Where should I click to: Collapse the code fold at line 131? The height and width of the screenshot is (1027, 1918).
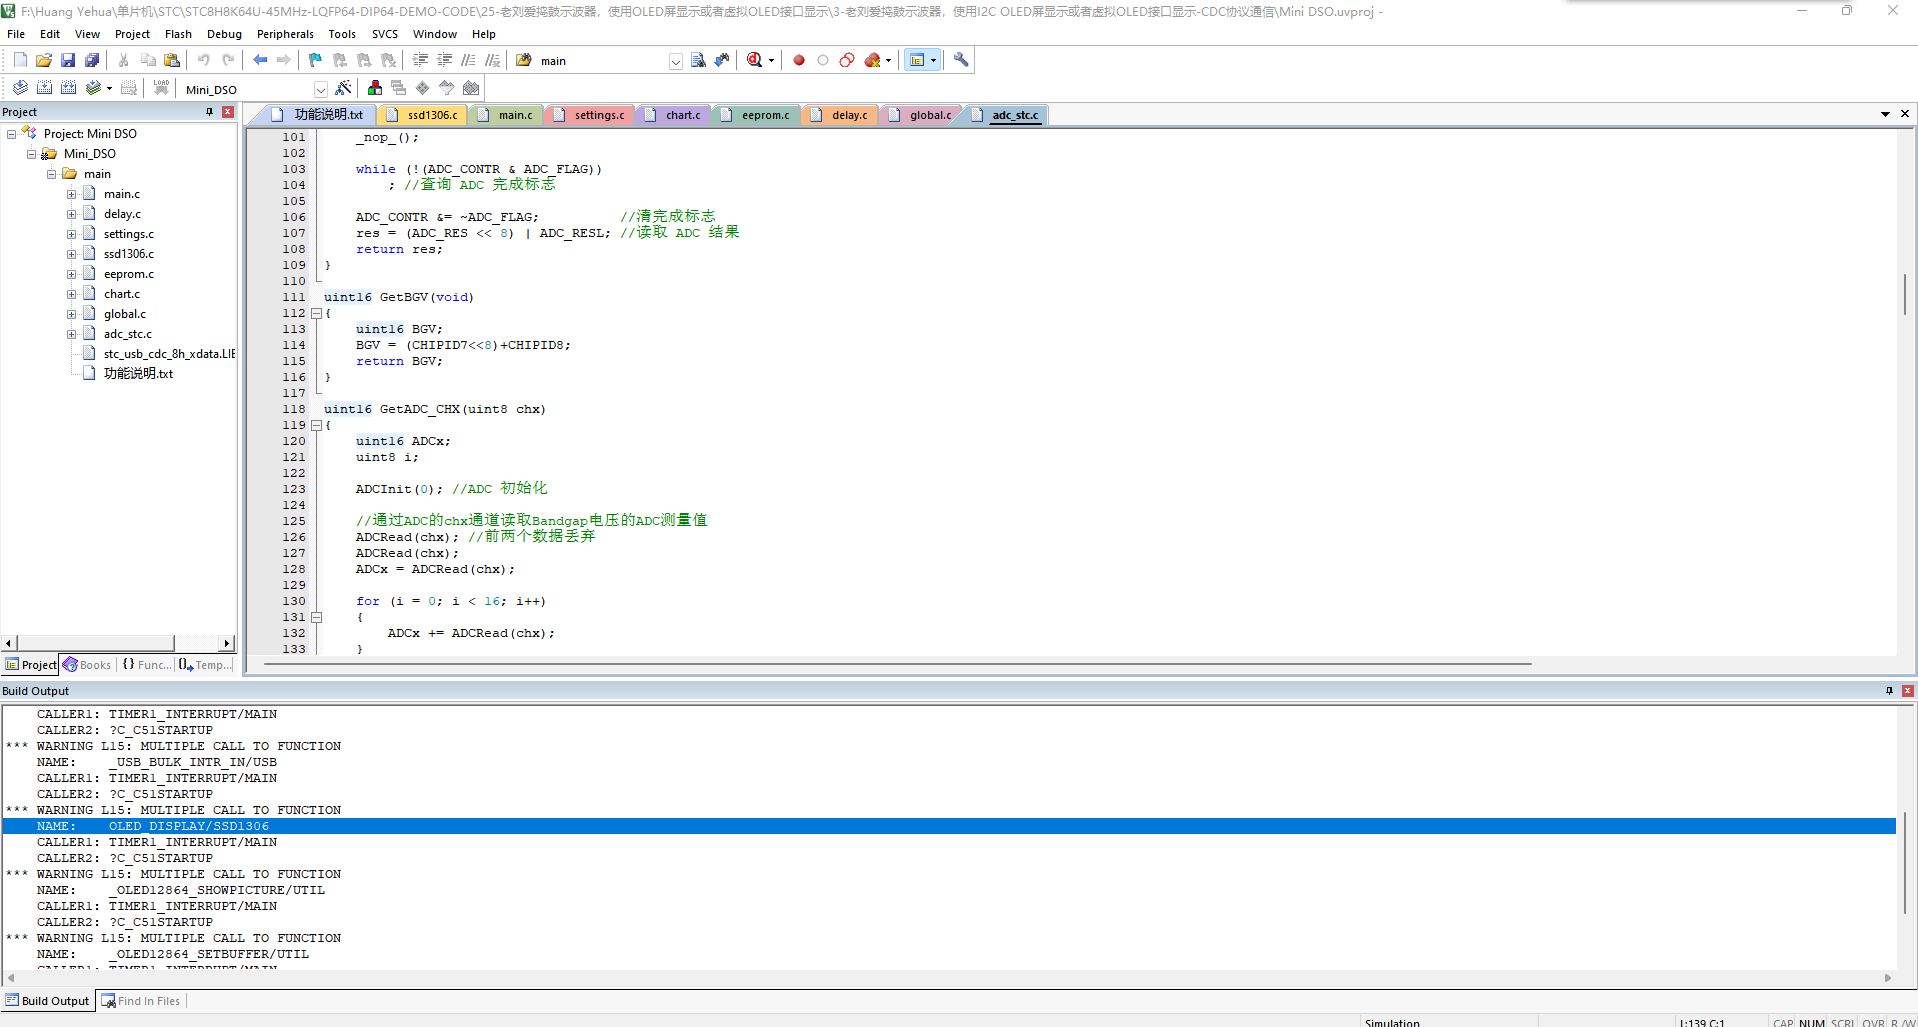316,617
